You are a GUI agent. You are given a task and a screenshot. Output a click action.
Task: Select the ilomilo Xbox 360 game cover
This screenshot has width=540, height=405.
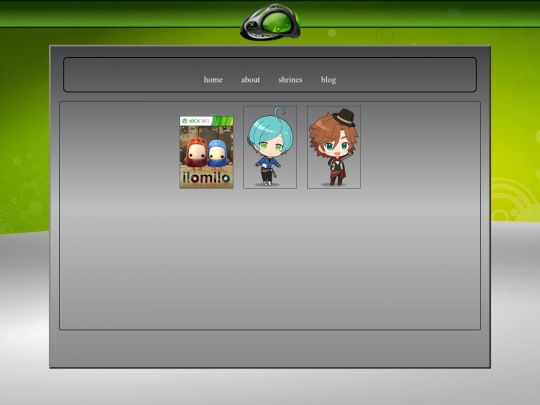click(x=207, y=152)
